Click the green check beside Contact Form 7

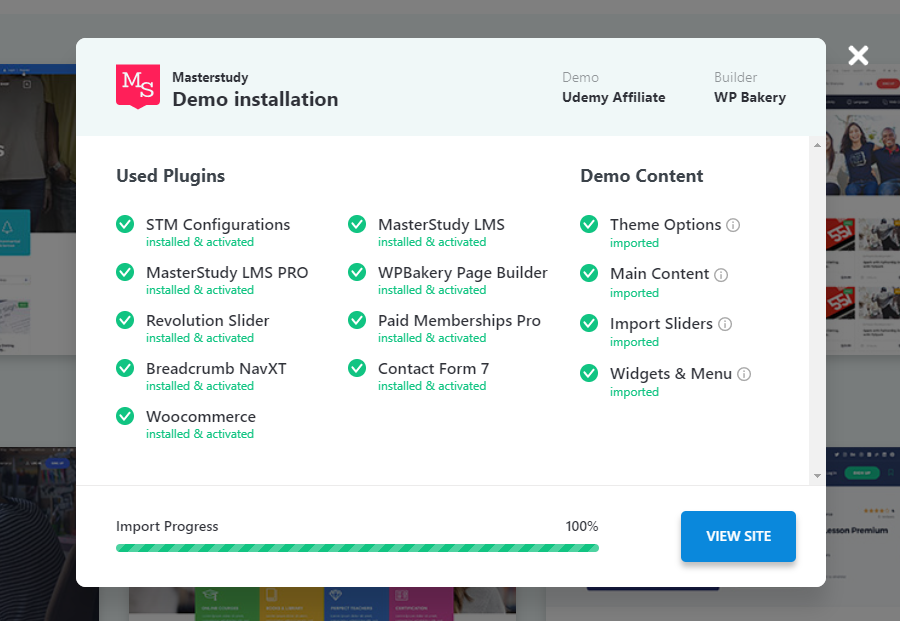coord(357,368)
